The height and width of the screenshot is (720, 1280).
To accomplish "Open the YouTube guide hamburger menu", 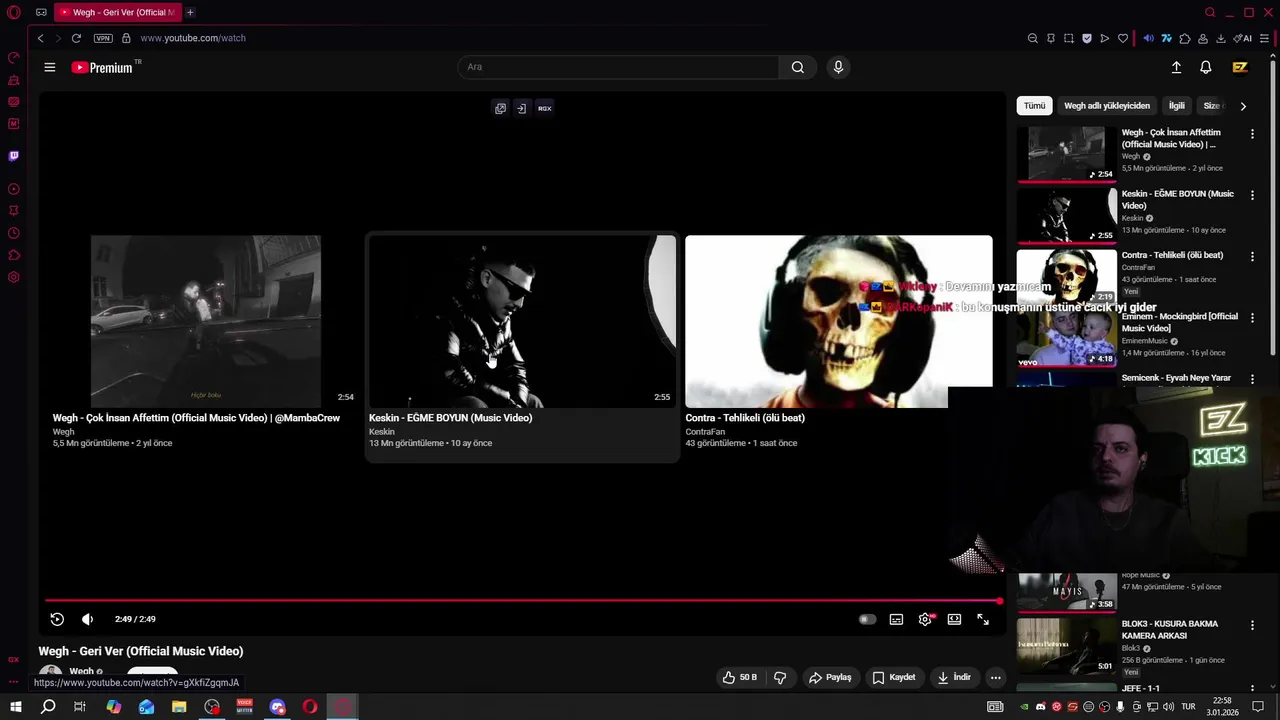I will [x=49, y=67].
